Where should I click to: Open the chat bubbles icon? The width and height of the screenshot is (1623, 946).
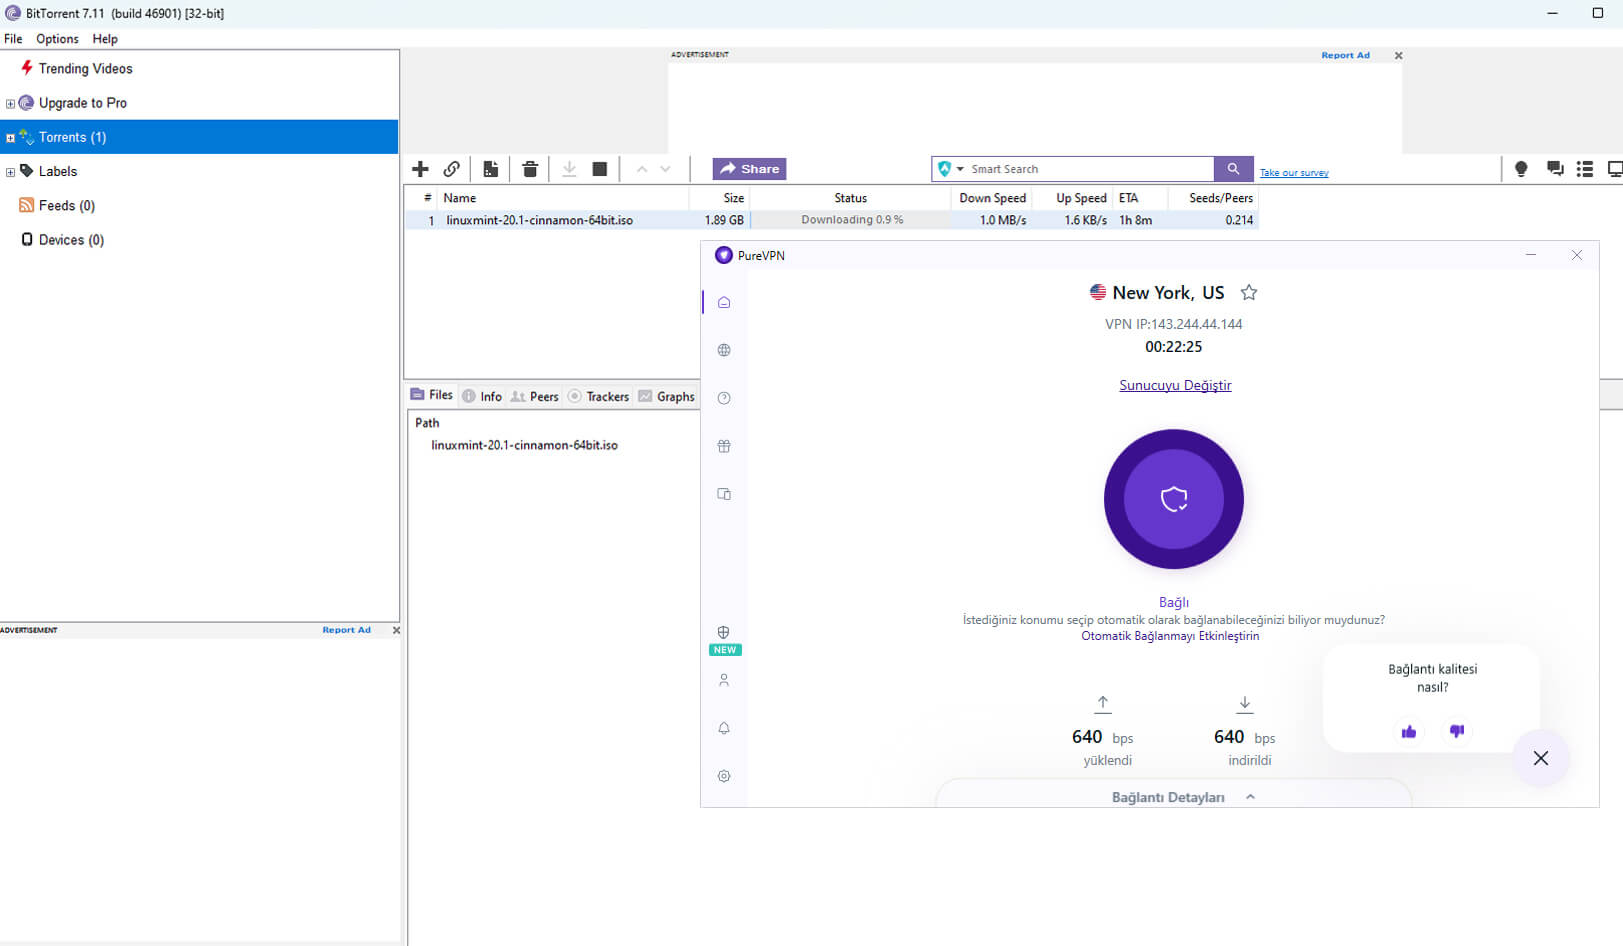[1555, 169]
